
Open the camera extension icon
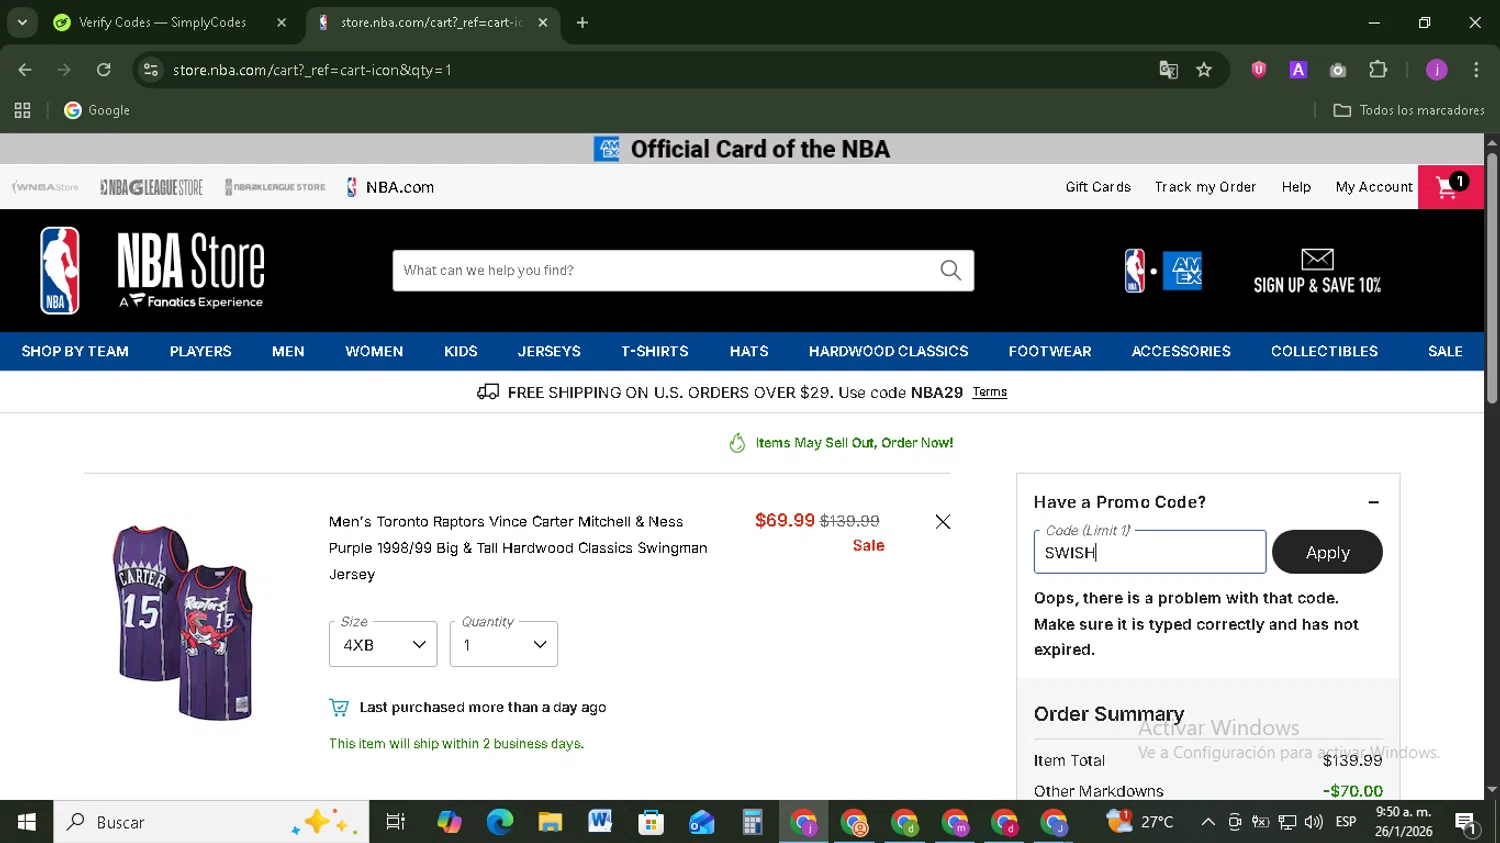[x=1338, y=70]
